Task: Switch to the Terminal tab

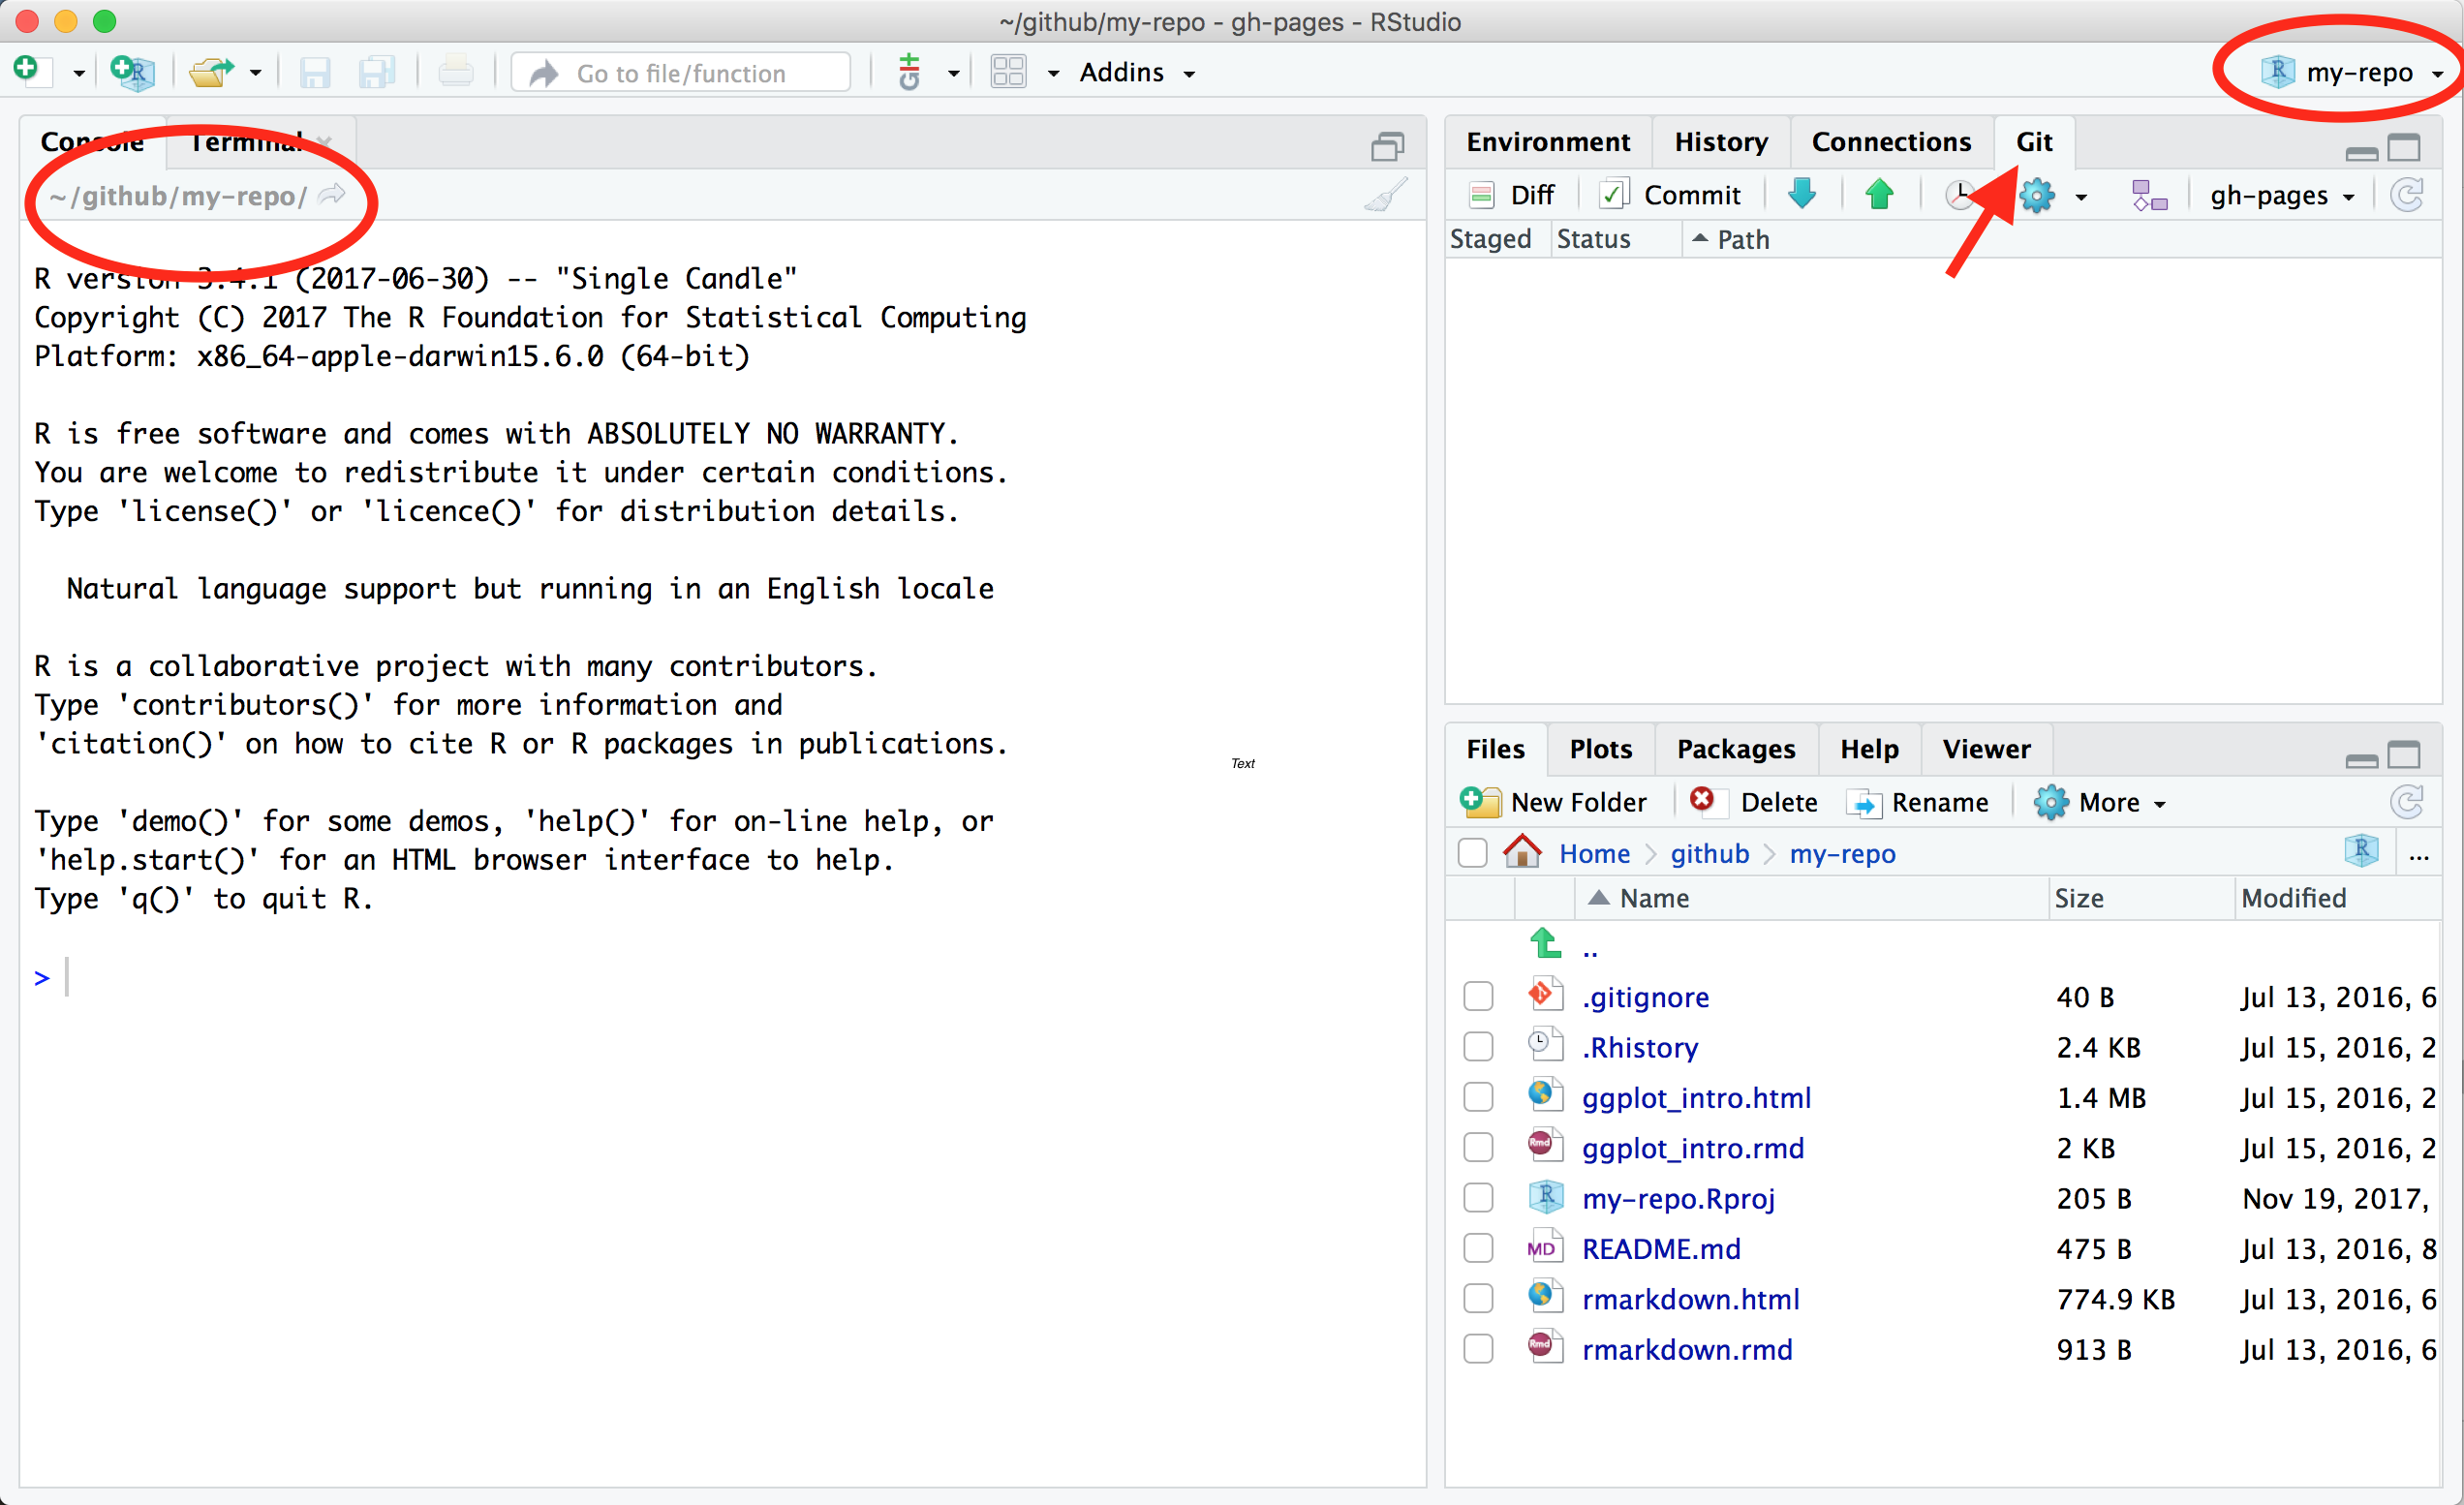Action: 248,140
